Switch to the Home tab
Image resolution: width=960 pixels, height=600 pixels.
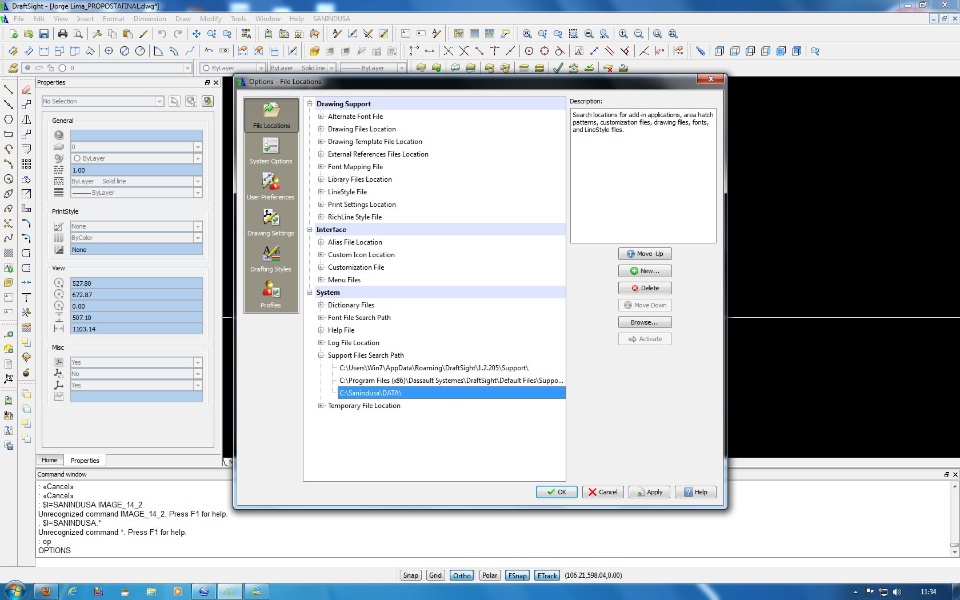pos(49,460)
